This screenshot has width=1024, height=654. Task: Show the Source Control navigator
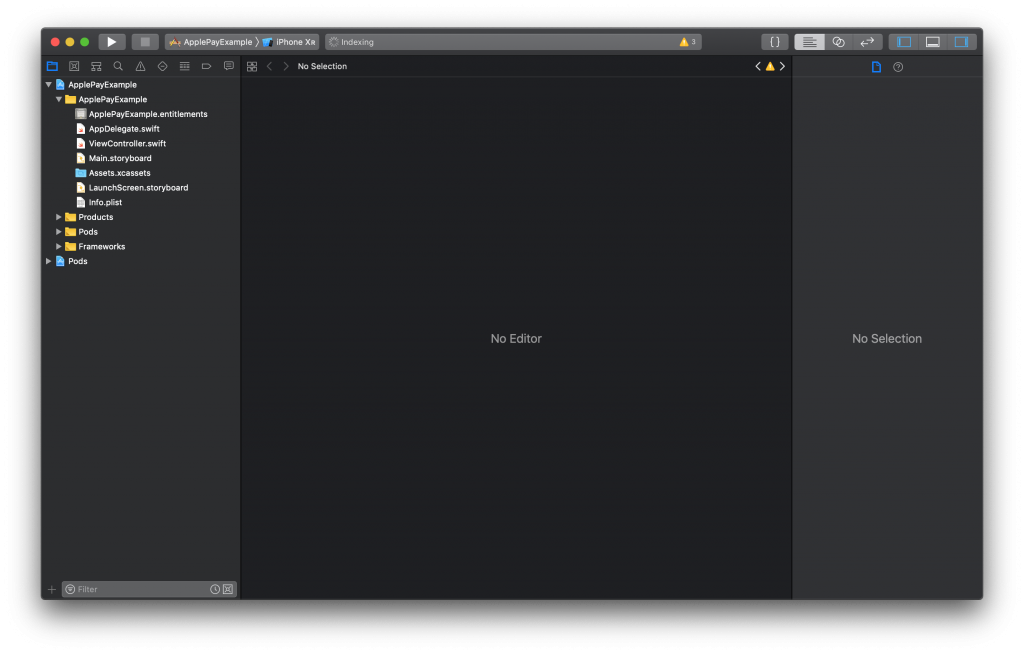click(74, 66)
